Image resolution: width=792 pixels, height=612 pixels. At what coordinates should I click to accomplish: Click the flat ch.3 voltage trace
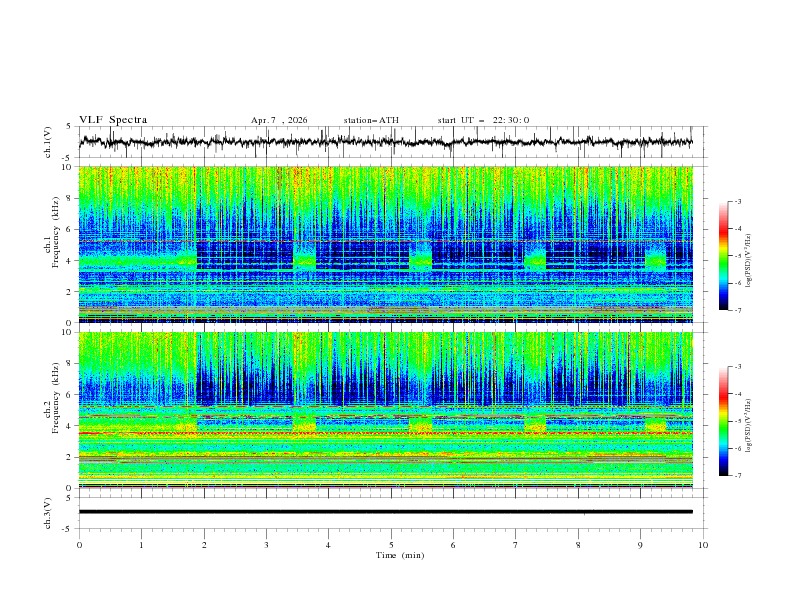(x=386, y=512)
